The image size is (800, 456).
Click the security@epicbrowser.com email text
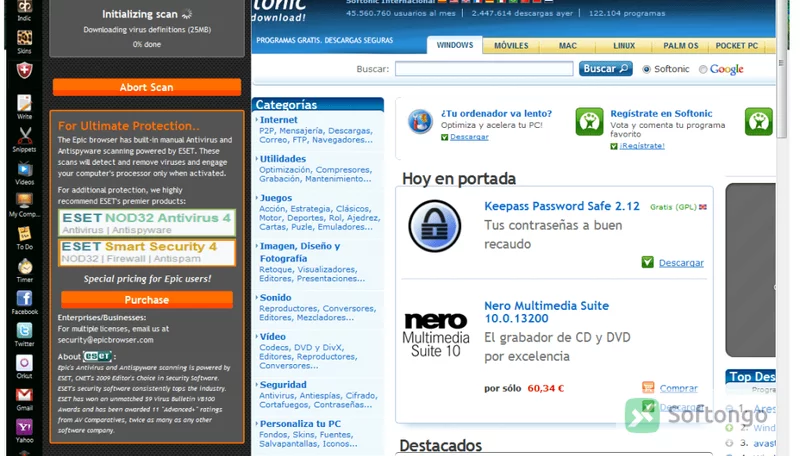[x=106, y=340]
